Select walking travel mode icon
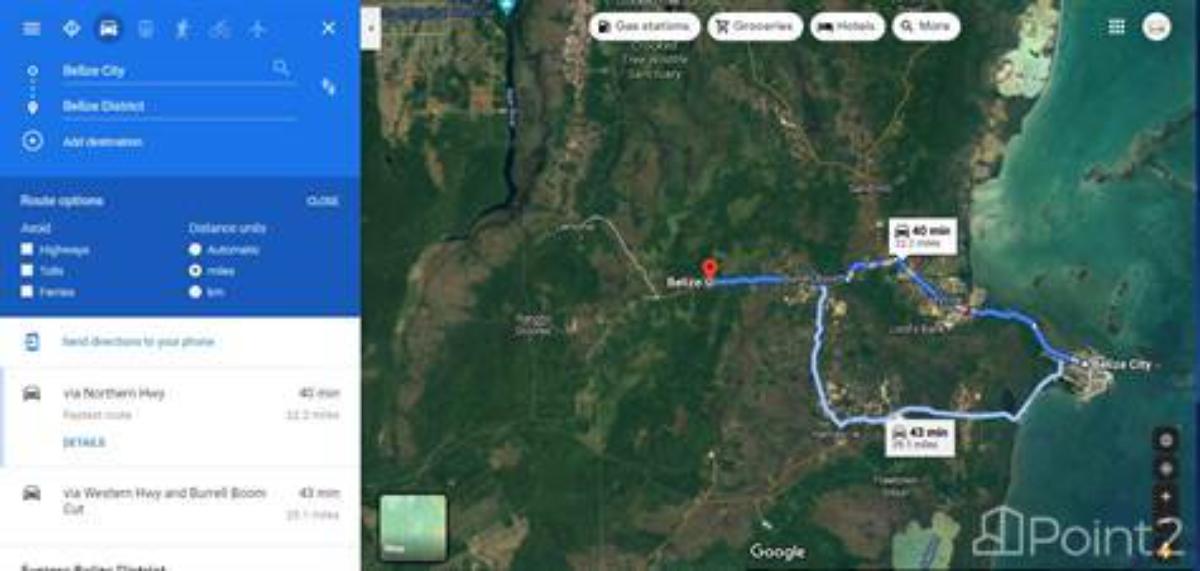The width and height of the screenshot is (1200, 571). click(182, 28)
